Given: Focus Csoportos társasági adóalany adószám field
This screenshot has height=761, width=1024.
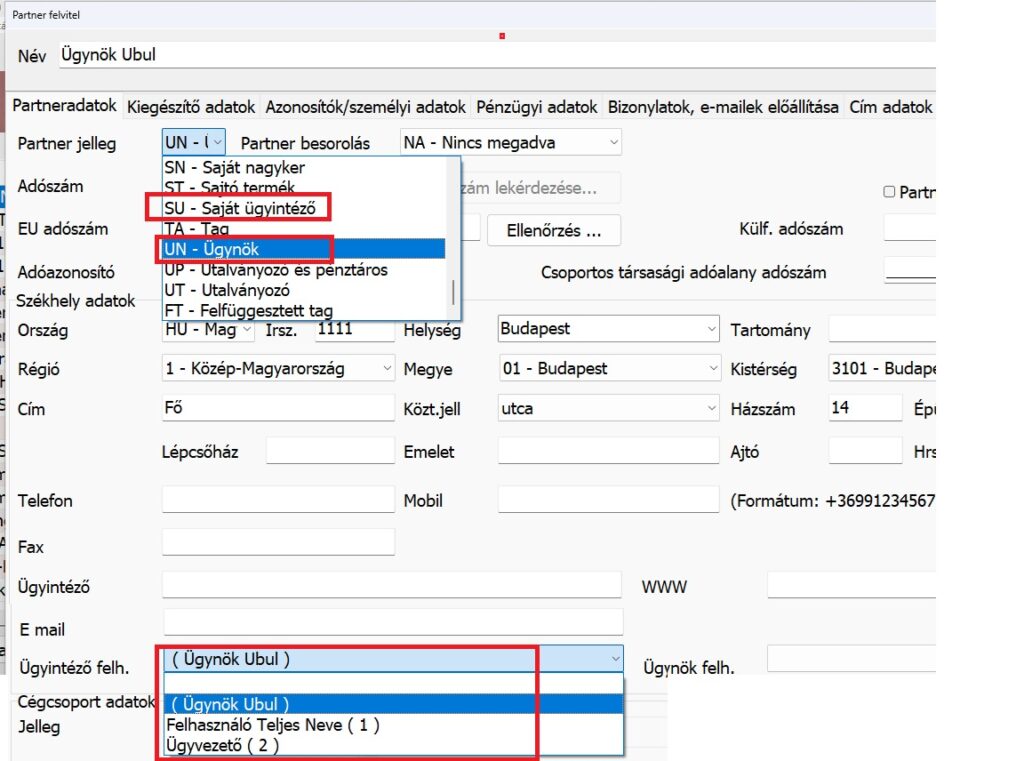Looking at the screenshot, I should [x=910, y=270].
